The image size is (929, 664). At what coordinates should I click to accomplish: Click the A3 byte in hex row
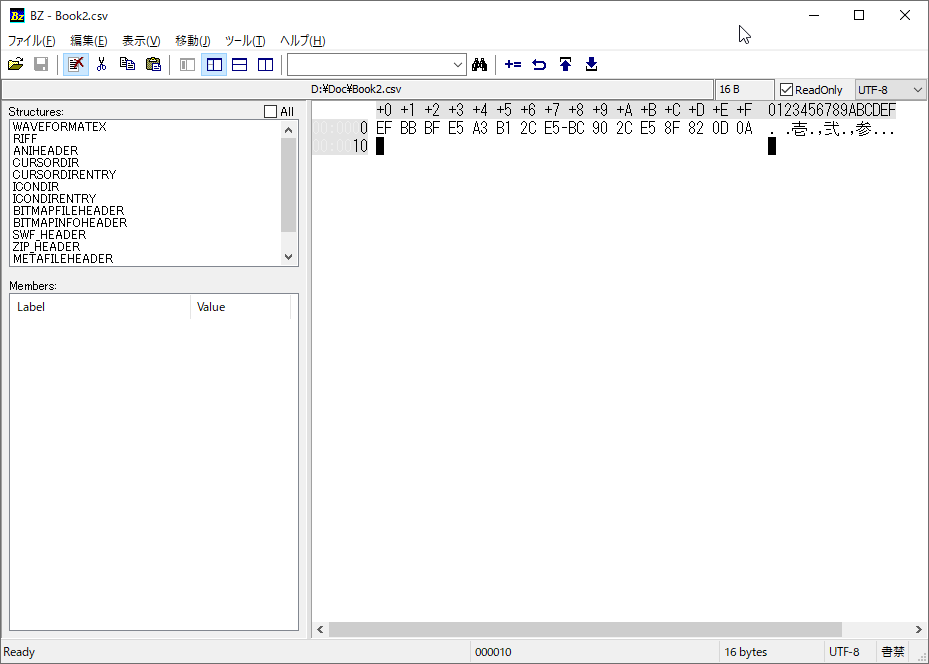pos(480,129)
